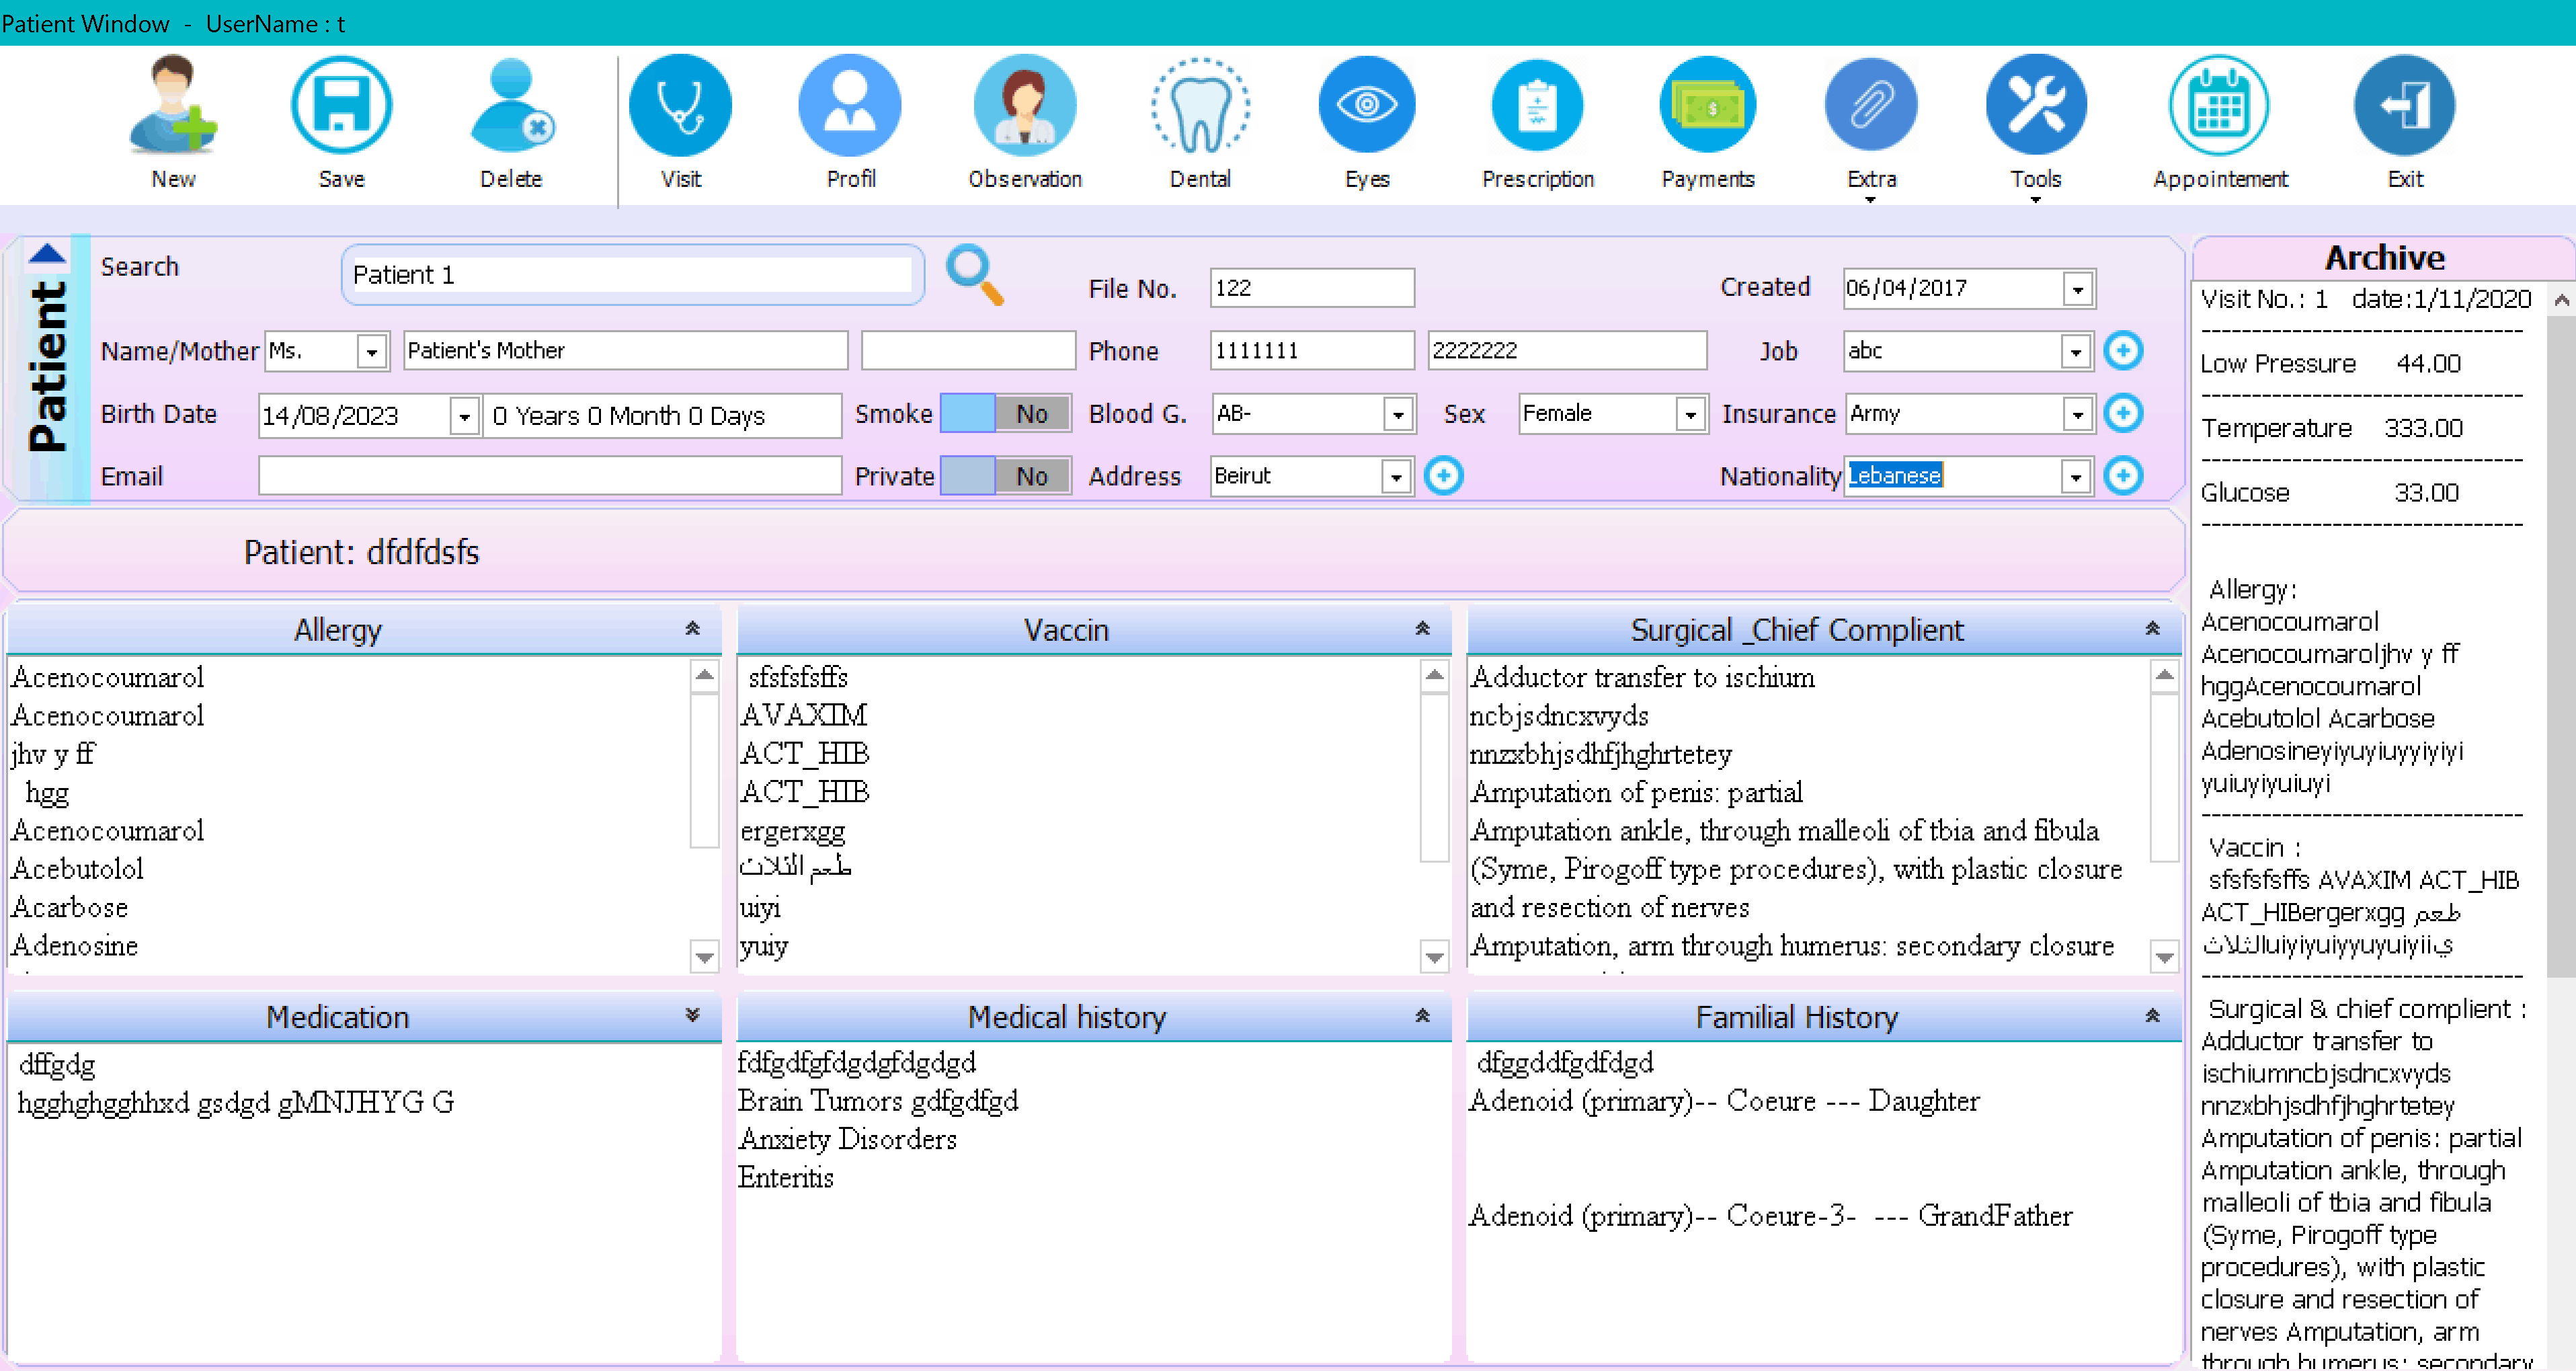Collapse the Allergy panel header arrow
2576x1371 pixels.
[x=692, y=629]
